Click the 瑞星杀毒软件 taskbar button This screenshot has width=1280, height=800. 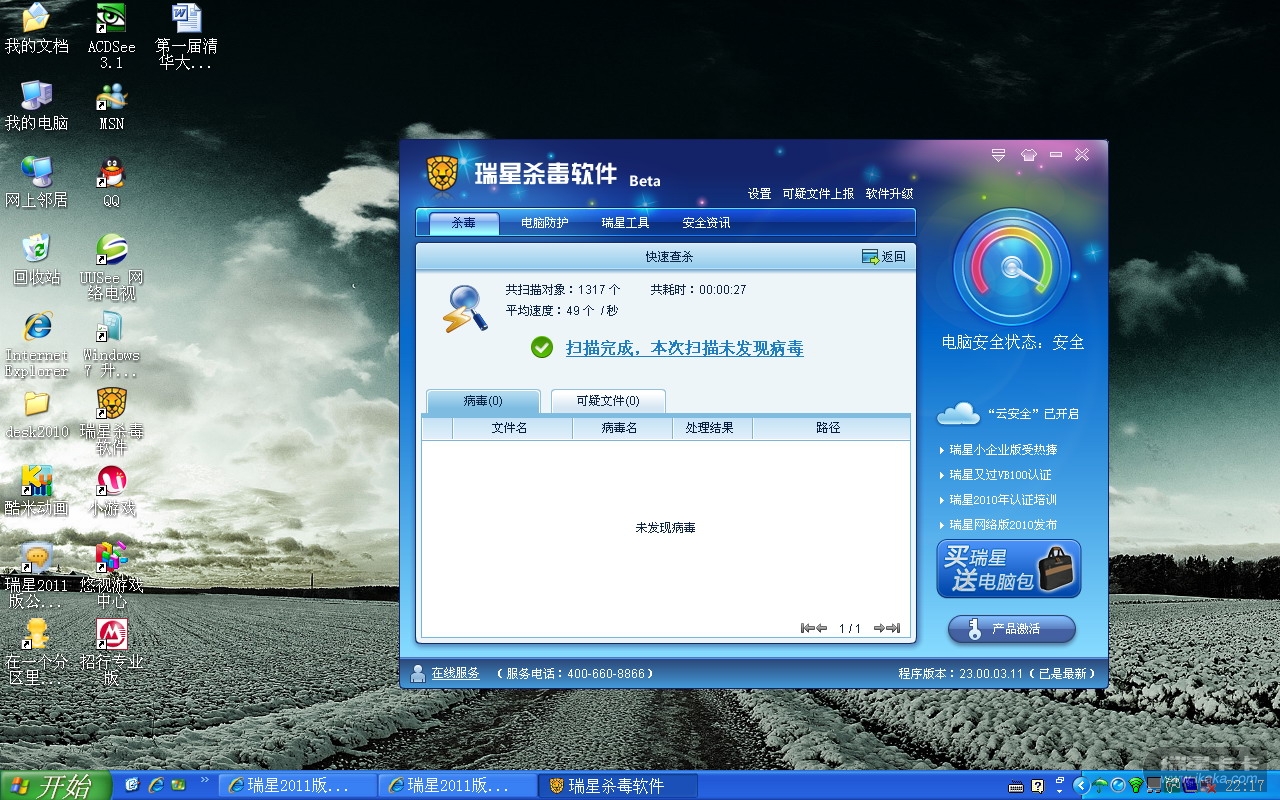617,786
